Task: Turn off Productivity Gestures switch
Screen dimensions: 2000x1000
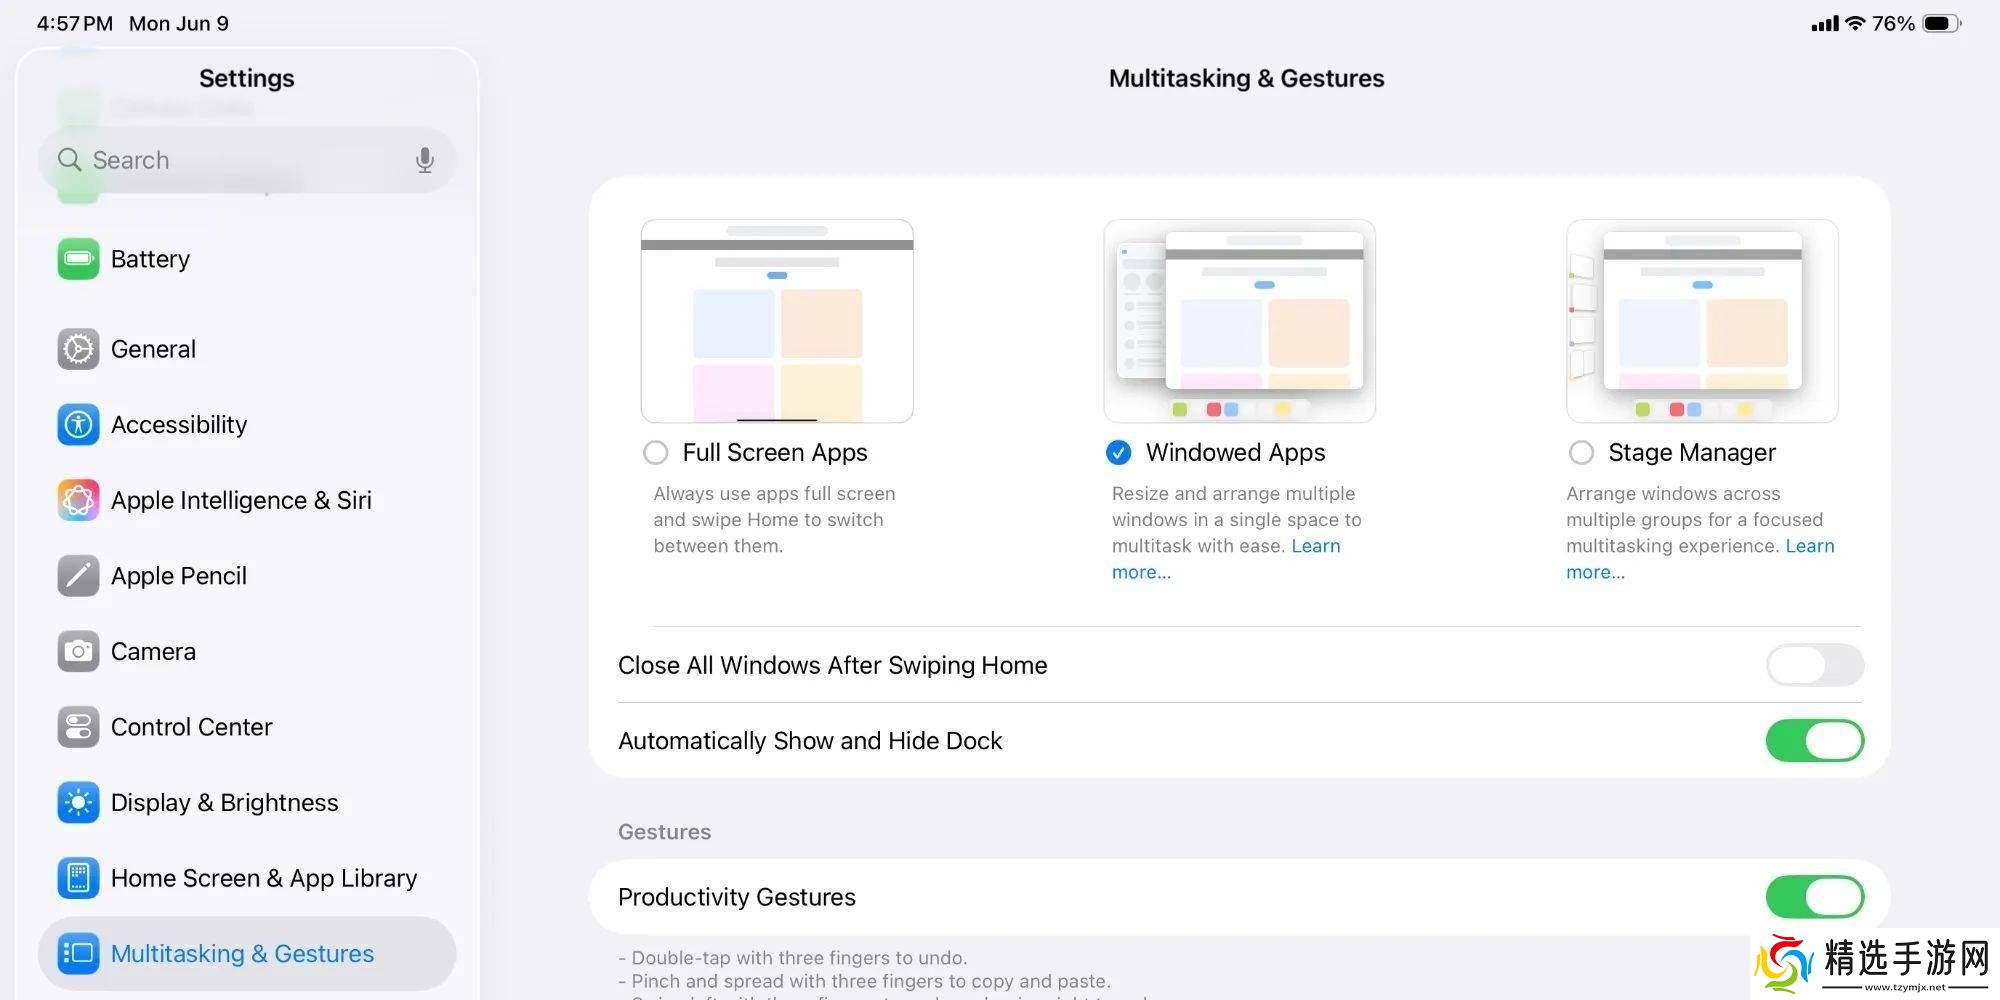Action: (x=1814, y=897)
